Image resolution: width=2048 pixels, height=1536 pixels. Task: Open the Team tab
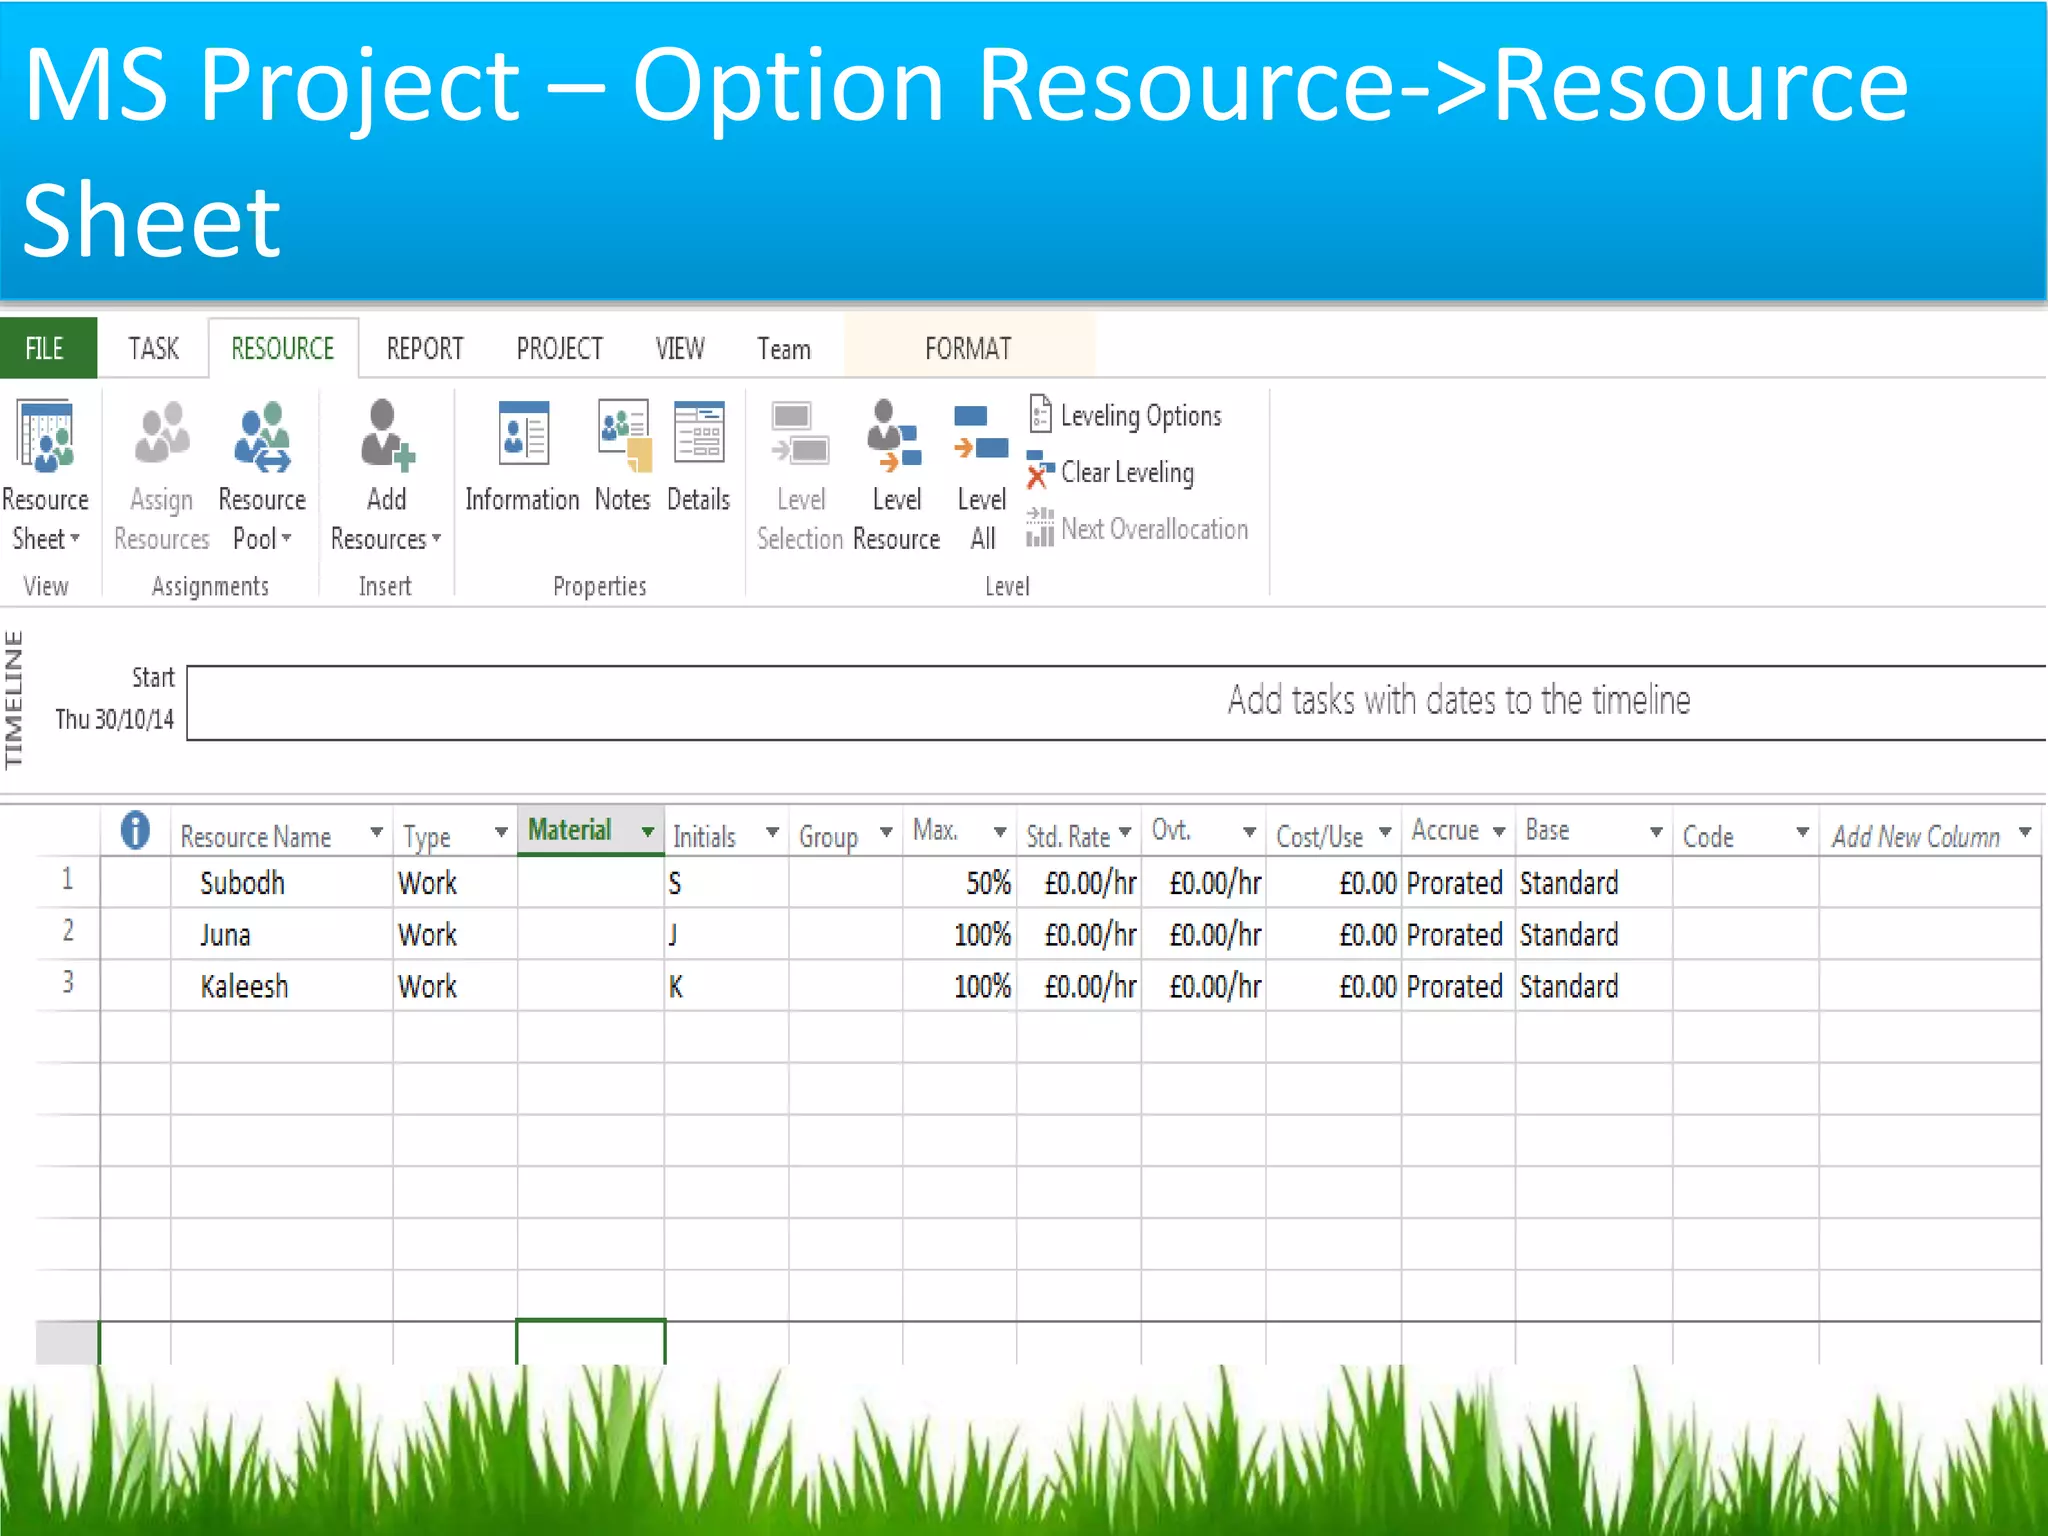[784, 348]
